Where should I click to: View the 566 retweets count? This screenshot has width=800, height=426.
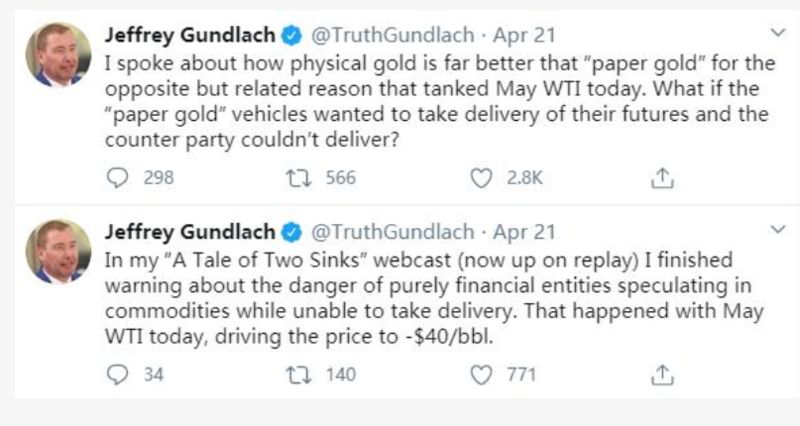(x=341, y=178)
